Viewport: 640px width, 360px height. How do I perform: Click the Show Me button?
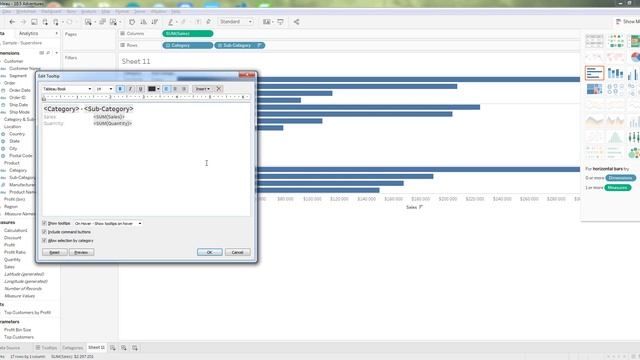point(628,22)
